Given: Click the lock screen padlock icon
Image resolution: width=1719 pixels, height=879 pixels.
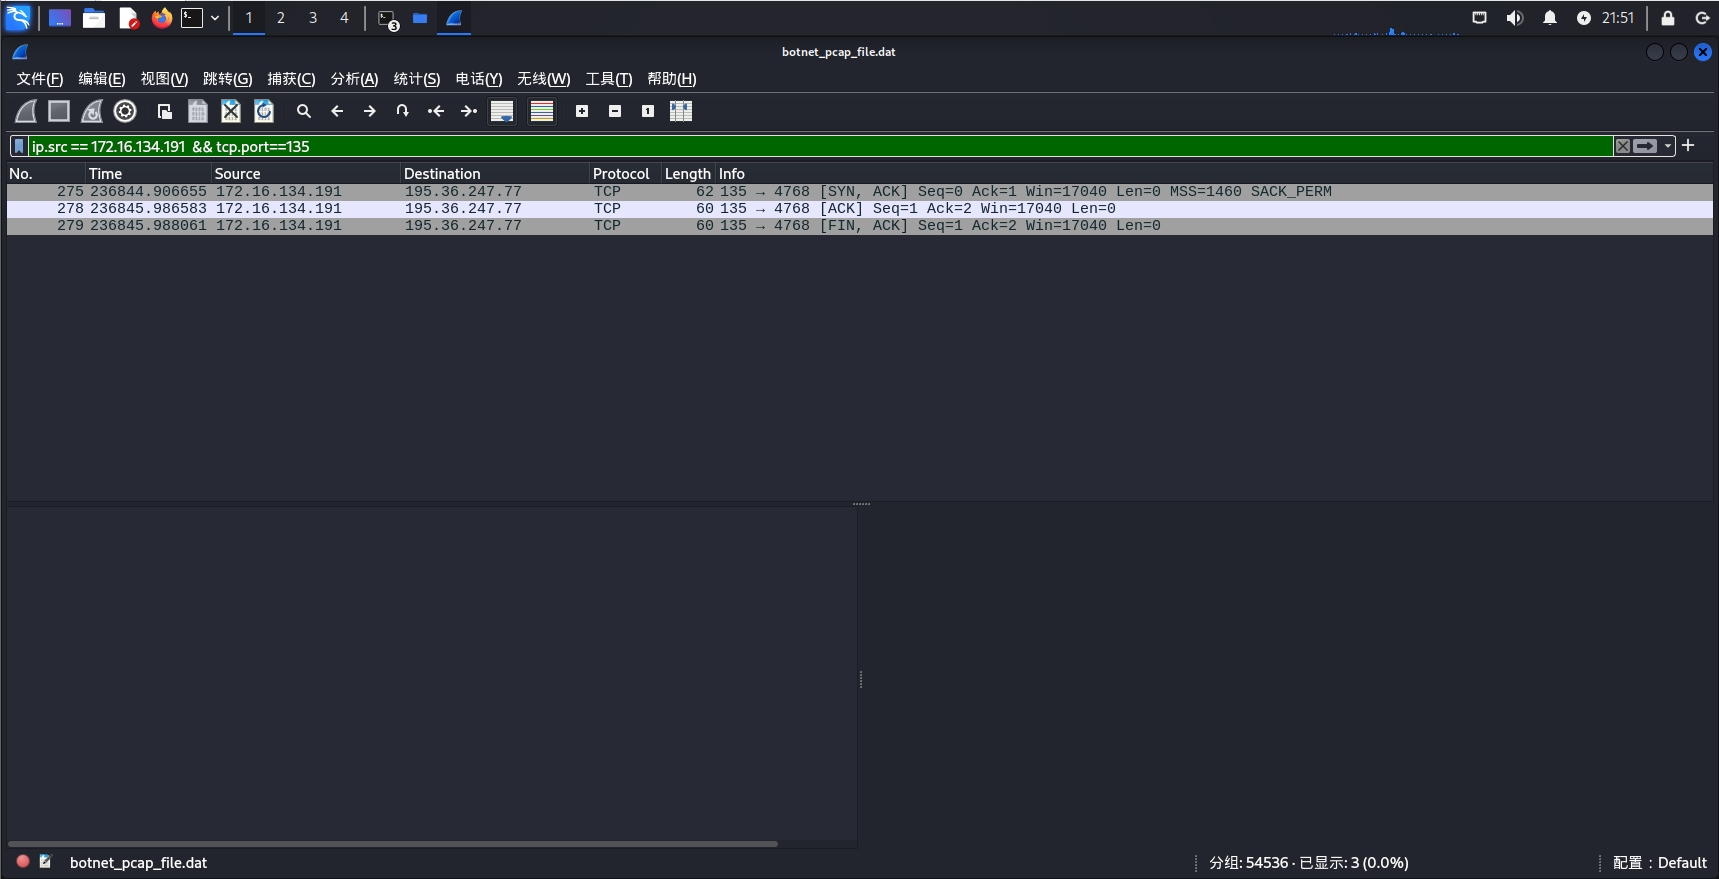Looking at the screenshot, I should tap(1668, 18).
